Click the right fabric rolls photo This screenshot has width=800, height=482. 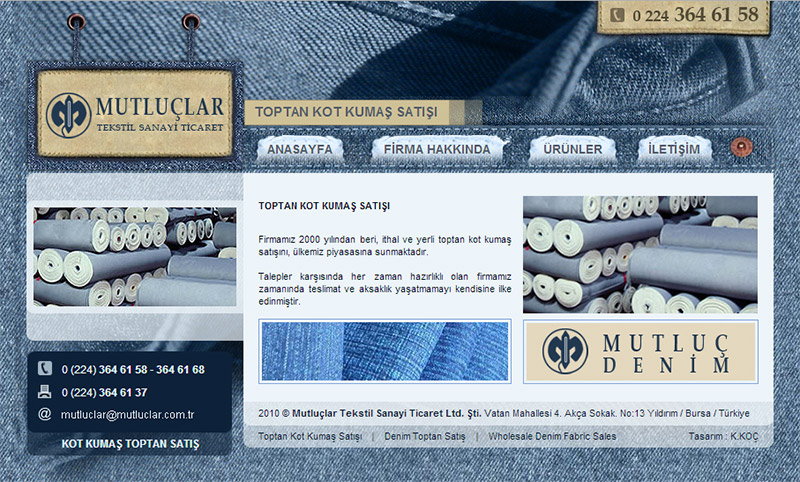click(640, 254)
